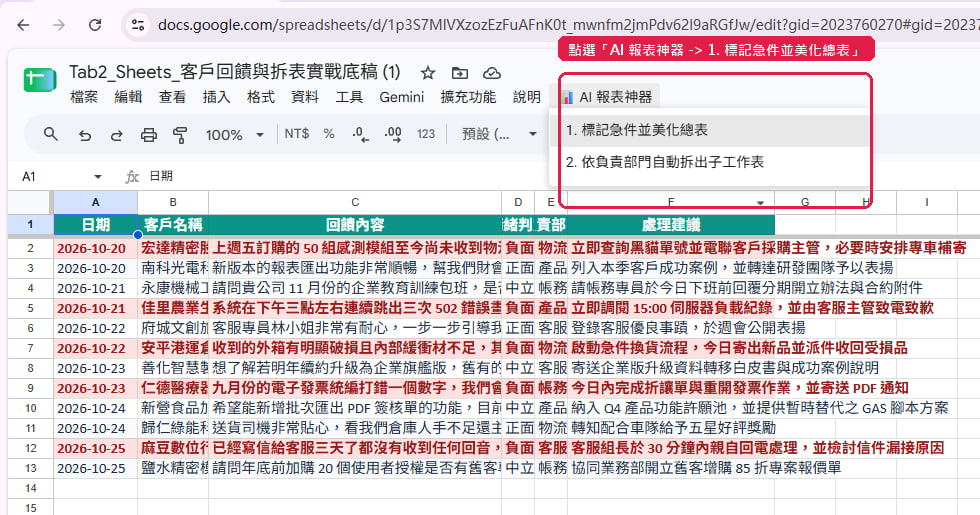Select row 14 header
Screen dimensions: 980x515
pos(30,488)
